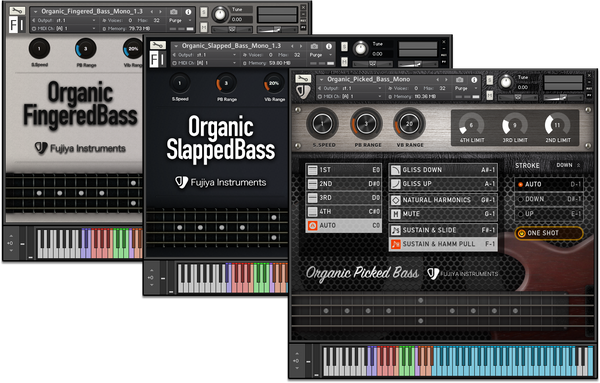Go to next preset arrow in Picked Bass
This screenshot has width=600, height=383.
pos(447,80)
